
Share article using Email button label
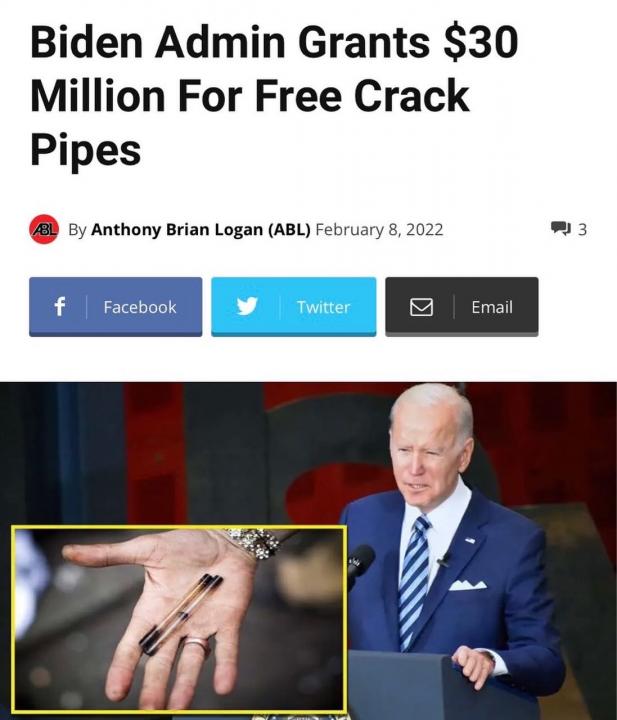492,307
